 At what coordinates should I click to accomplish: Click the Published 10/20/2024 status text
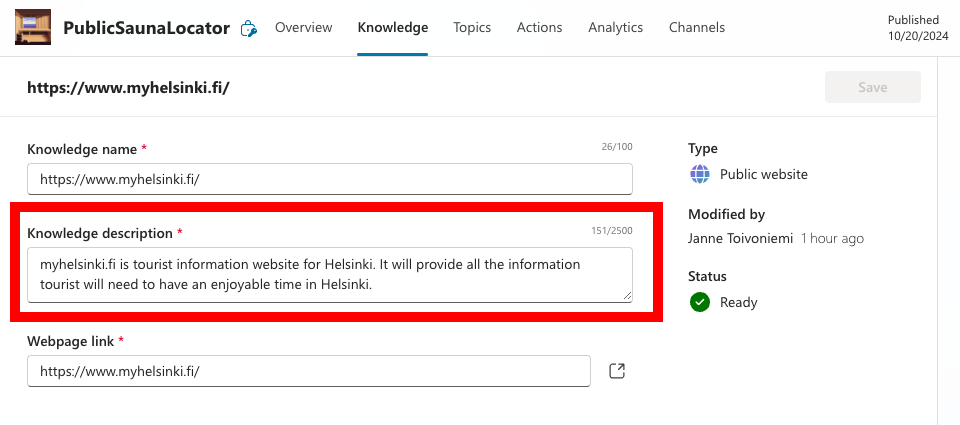pos(913,27)
